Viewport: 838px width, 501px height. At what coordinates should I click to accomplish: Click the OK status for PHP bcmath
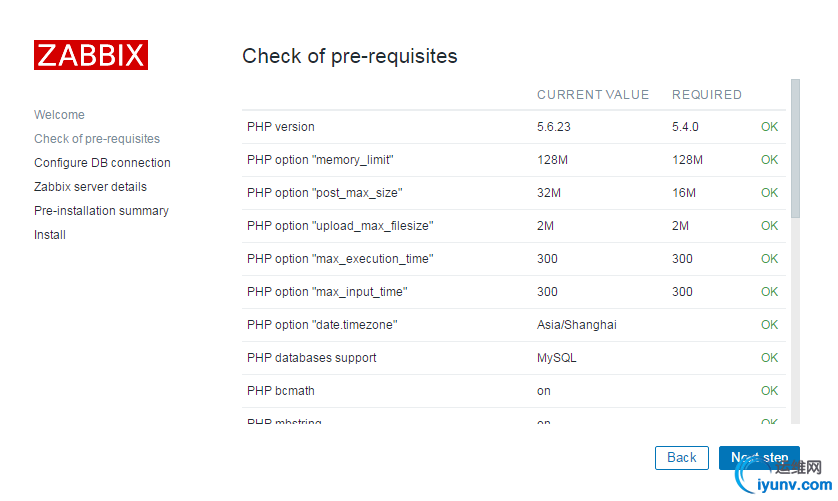[769, 391]
